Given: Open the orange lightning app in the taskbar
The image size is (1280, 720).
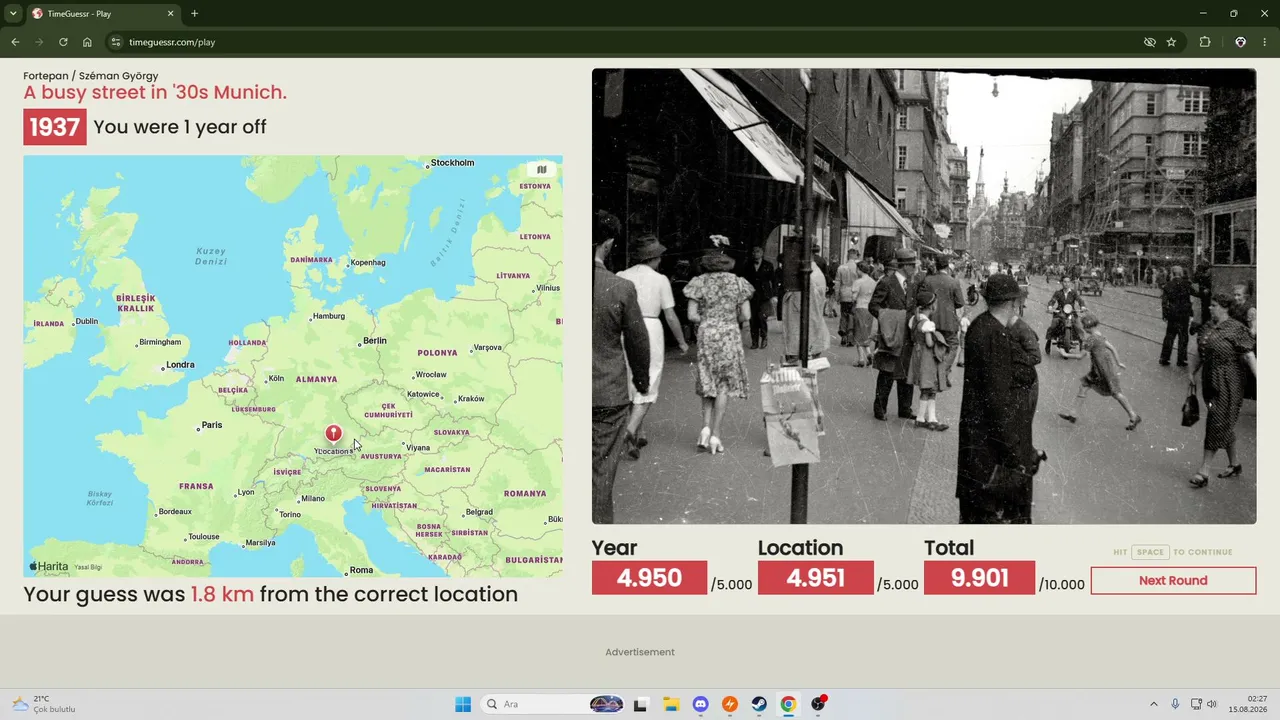Looking at the screenshot, I should tap(730, 704).
